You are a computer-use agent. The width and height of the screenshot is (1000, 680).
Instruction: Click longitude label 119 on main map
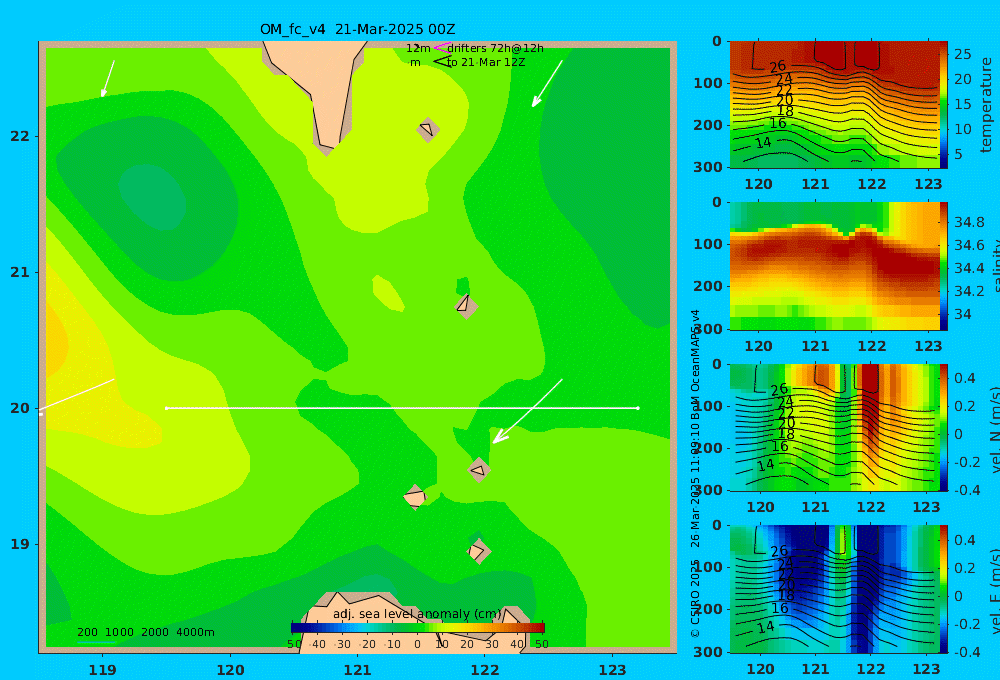tap(103, 670)
